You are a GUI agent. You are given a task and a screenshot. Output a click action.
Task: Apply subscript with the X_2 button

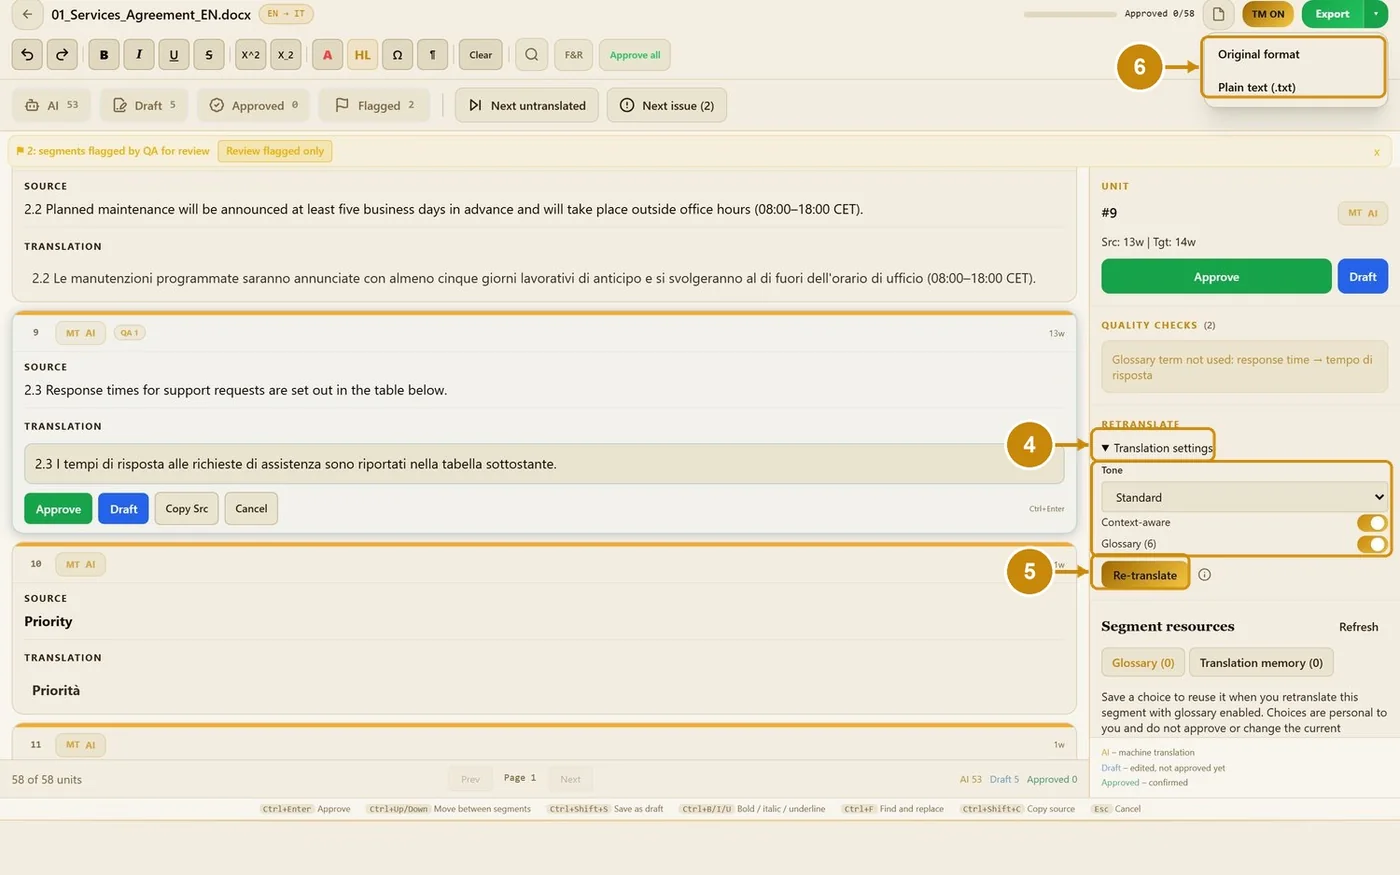click(x=285, y=55)
